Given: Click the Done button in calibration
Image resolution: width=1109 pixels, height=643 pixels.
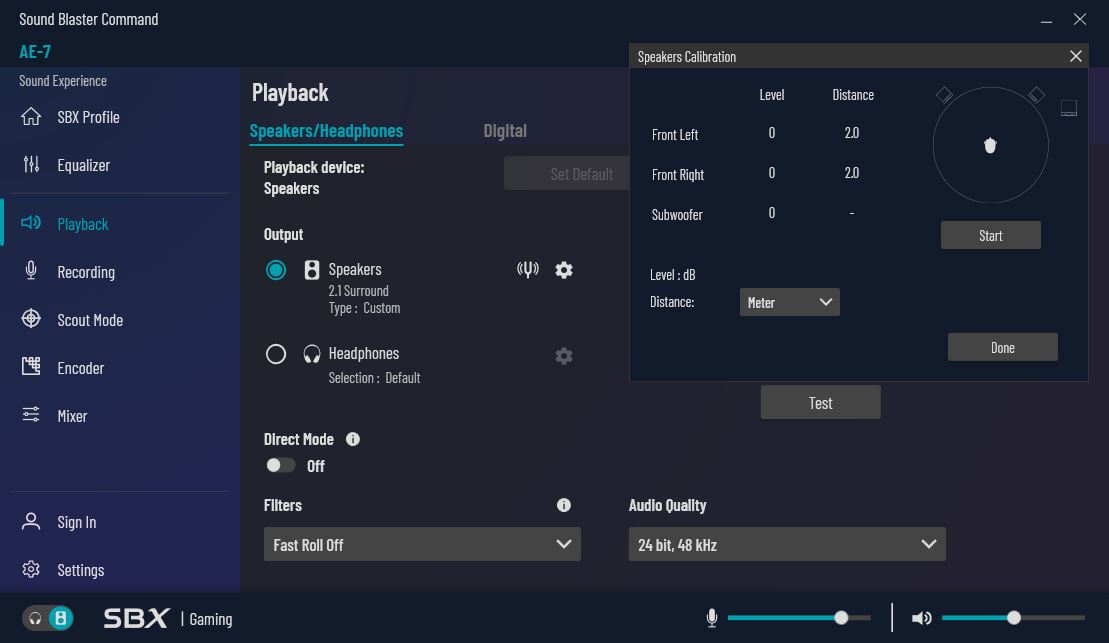Looking at the screenshot, I should (x=1002, y=347).
